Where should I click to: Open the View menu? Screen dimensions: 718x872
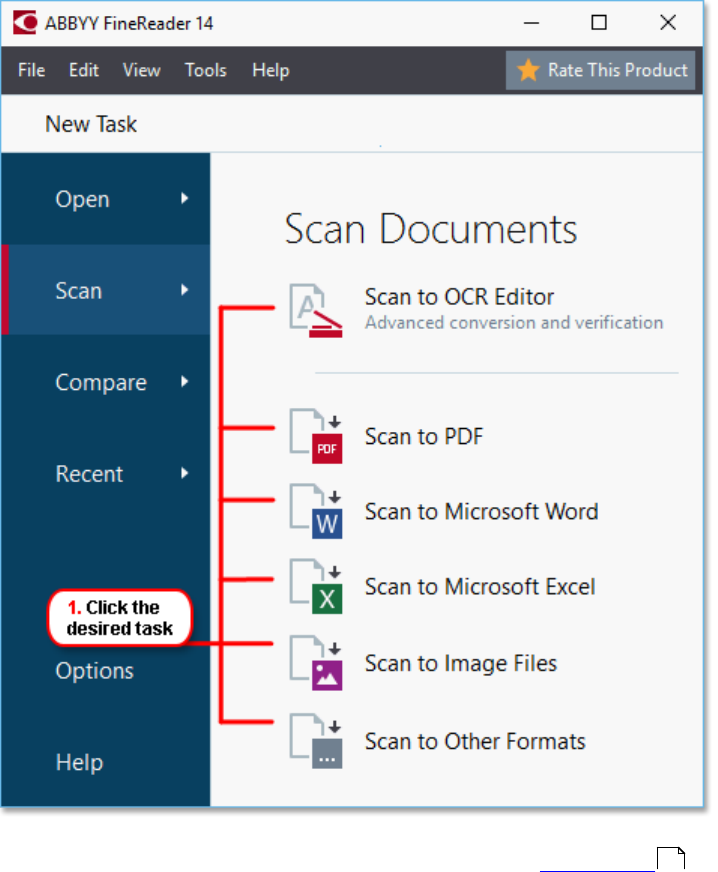point(142,70)
